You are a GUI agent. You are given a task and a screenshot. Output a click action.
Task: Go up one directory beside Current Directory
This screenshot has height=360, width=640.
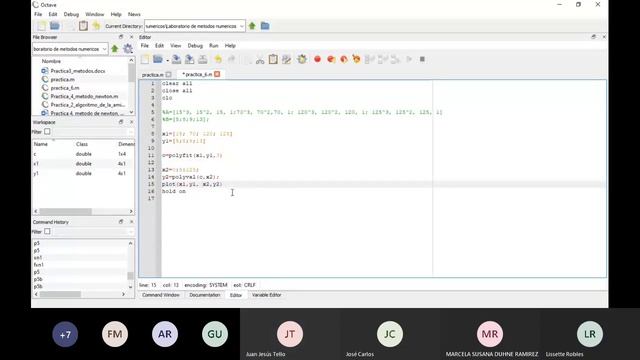252,26
